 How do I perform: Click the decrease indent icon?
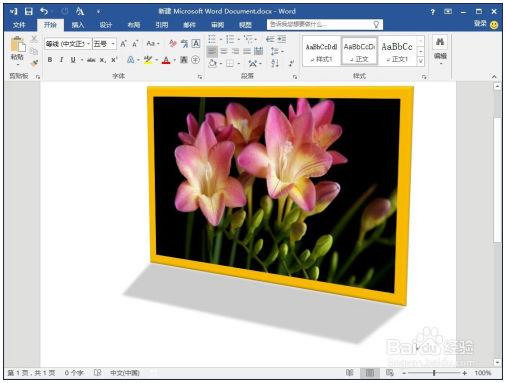[x=270, y=39]
